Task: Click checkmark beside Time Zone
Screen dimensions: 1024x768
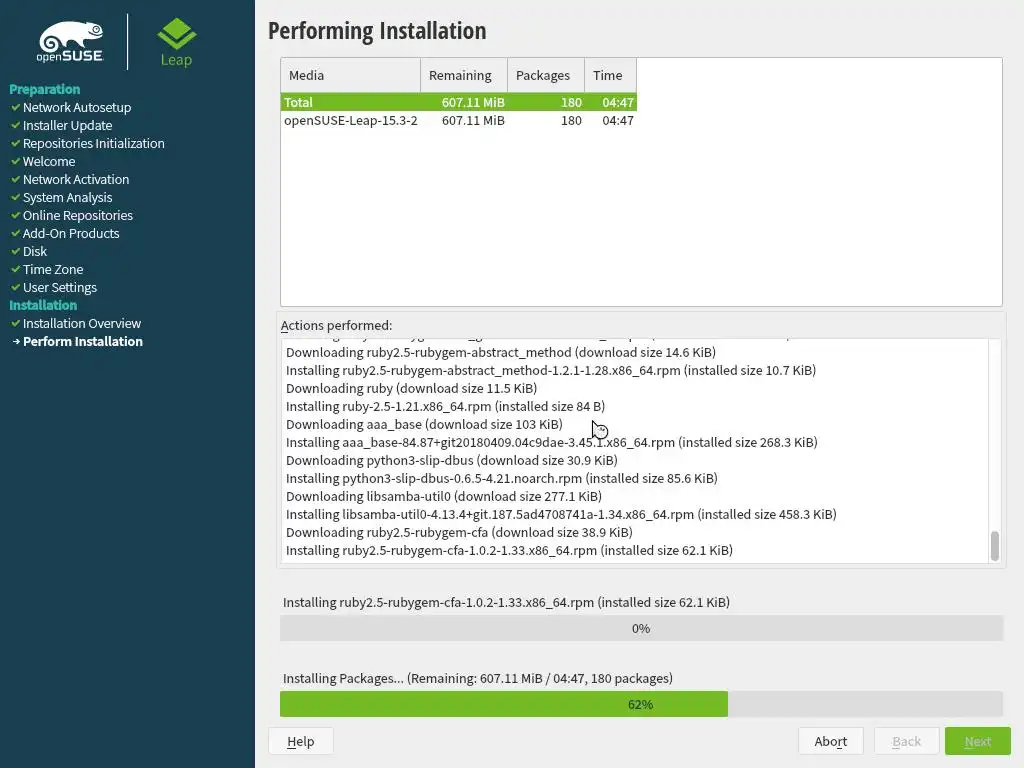Action: (16, 269)
